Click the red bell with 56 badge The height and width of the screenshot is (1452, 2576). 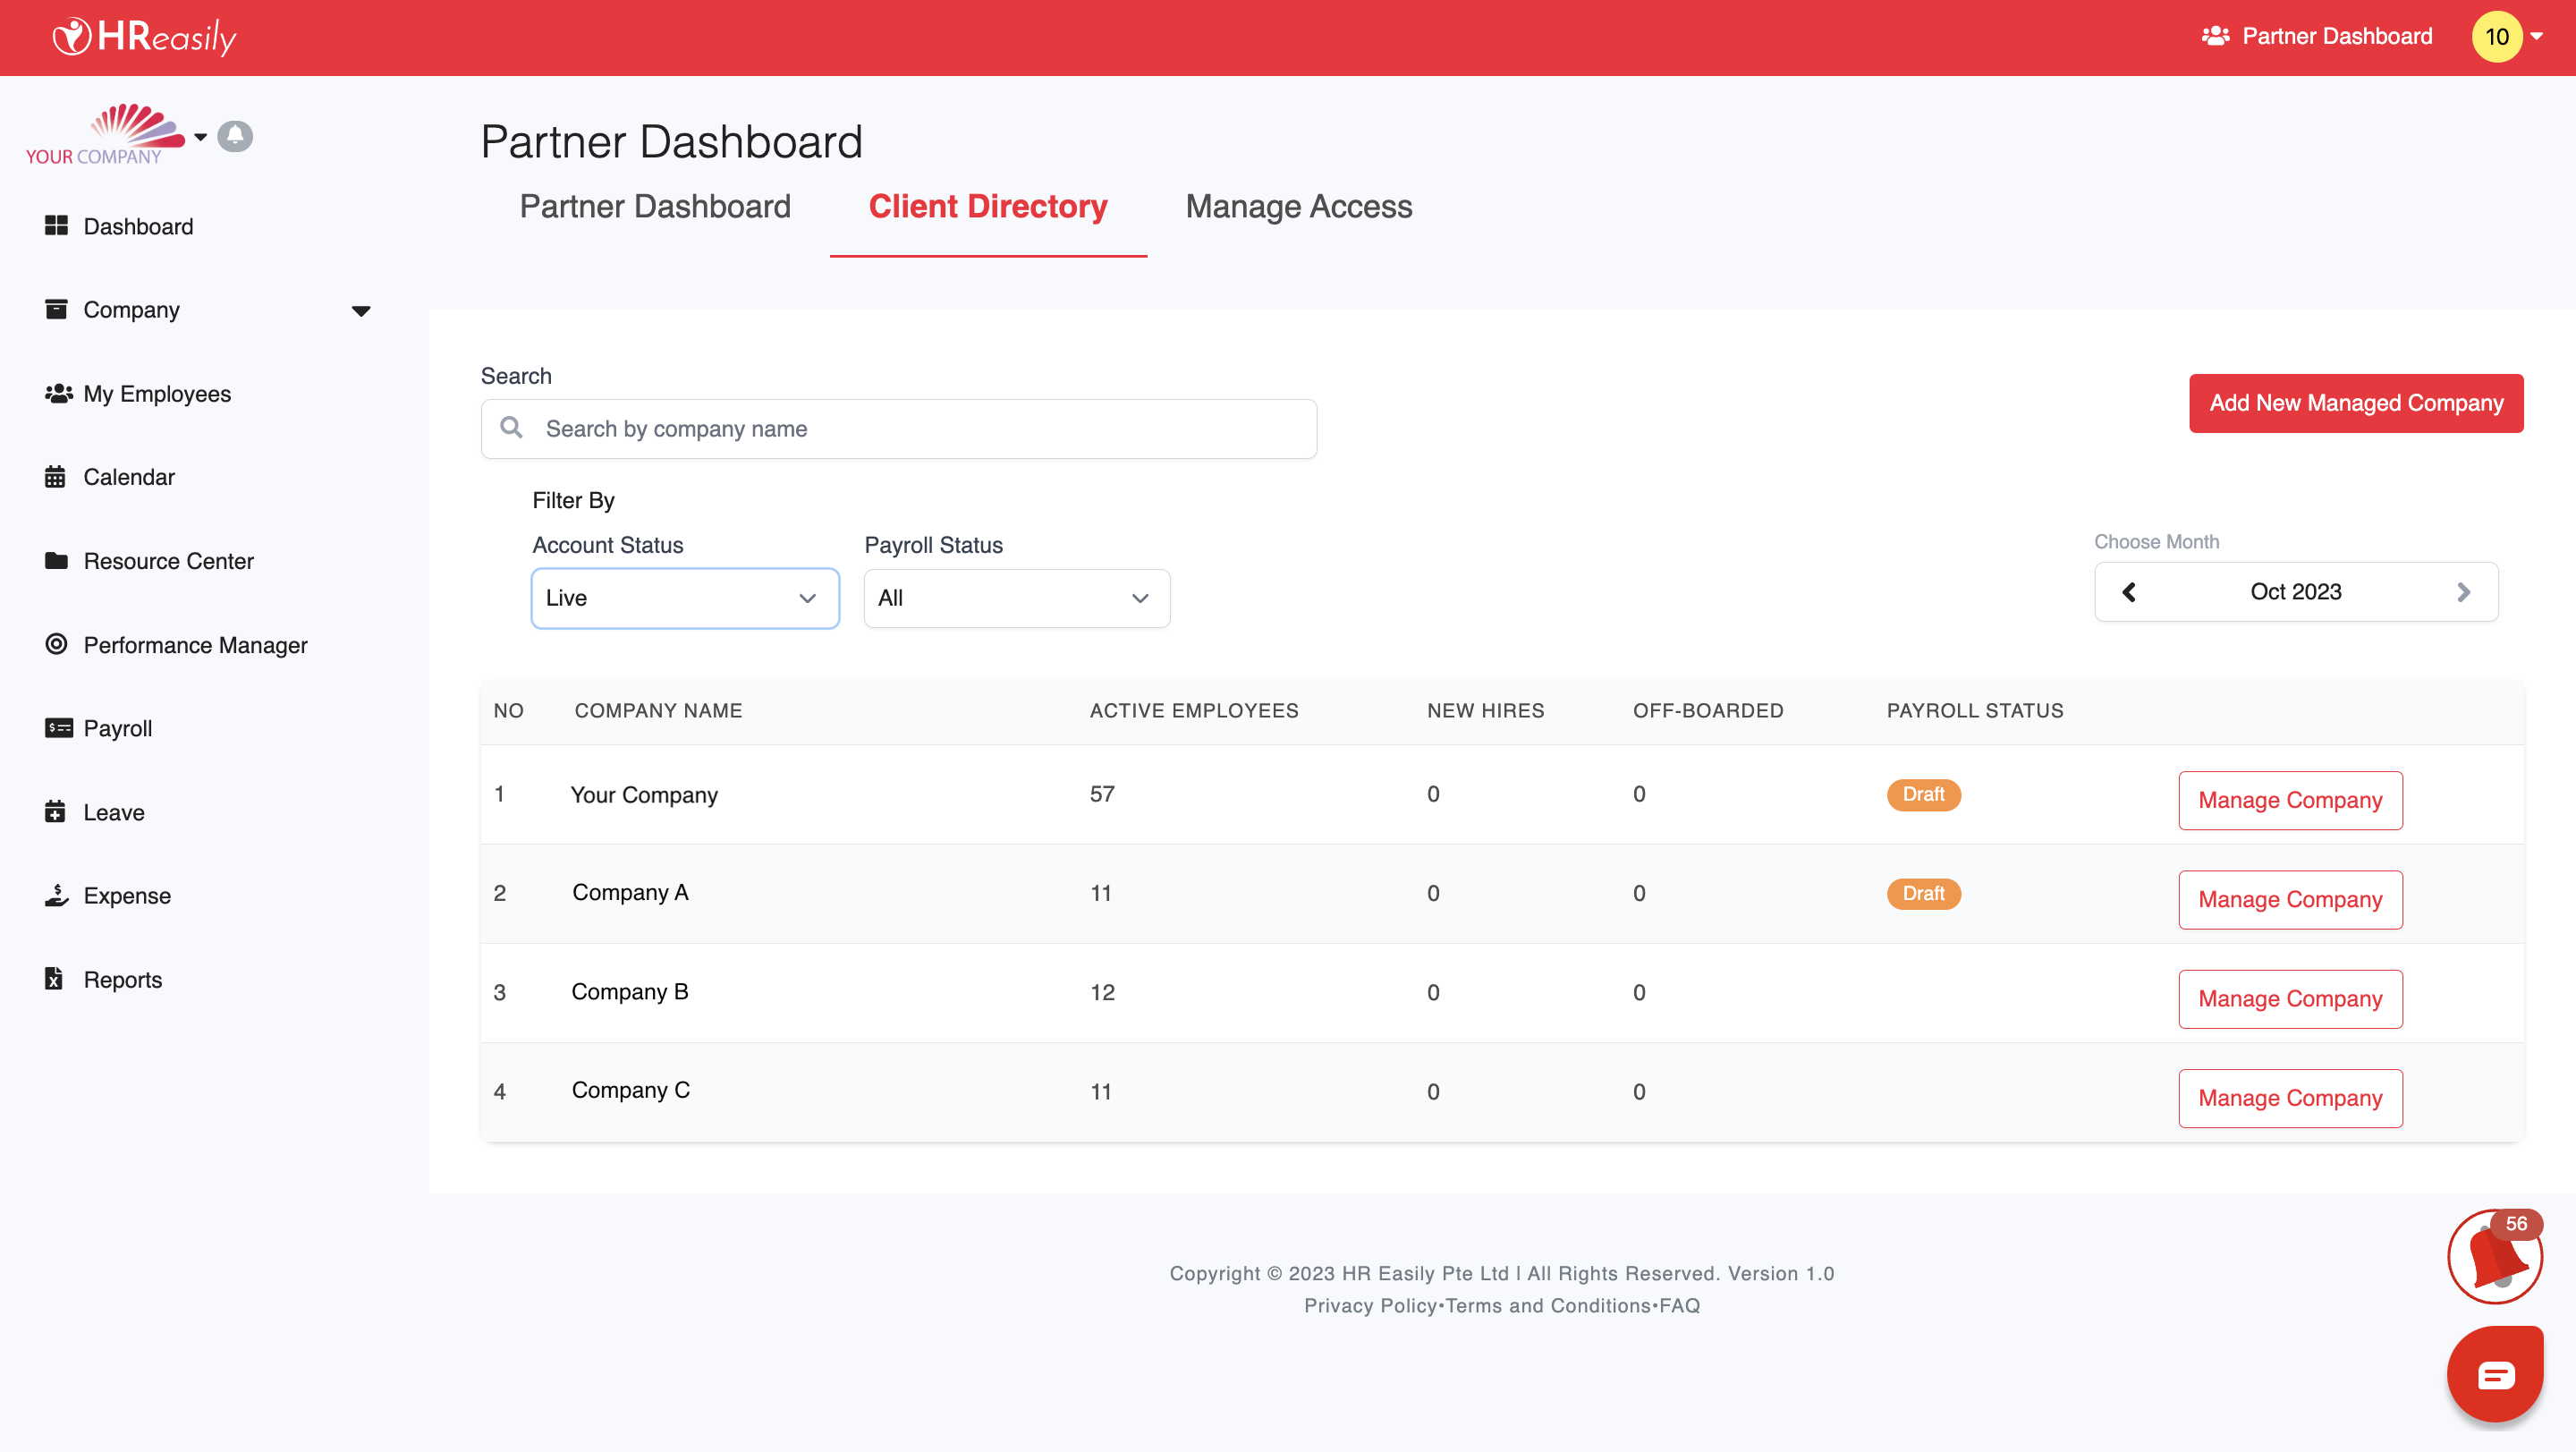2494,1257
